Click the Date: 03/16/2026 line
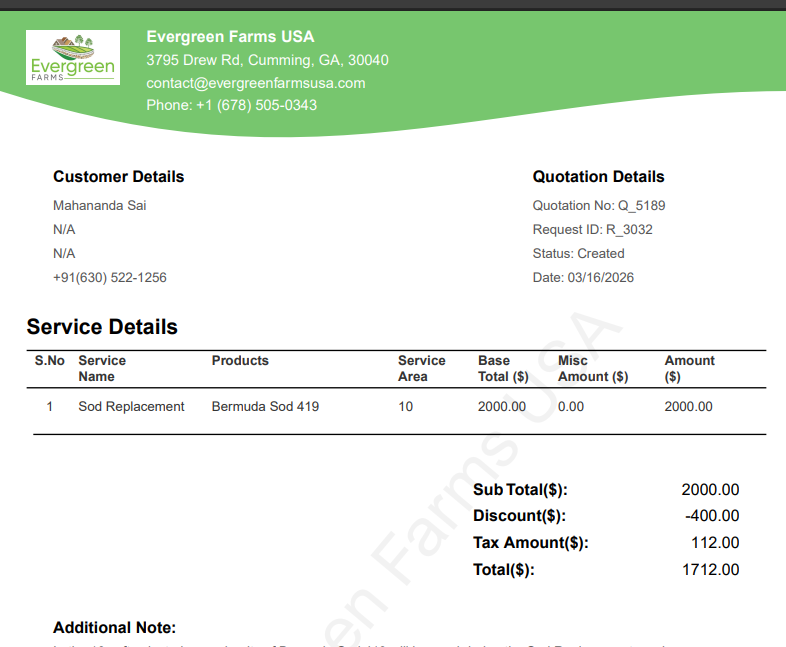The image size is (786, 647). [x=583, y=278]
